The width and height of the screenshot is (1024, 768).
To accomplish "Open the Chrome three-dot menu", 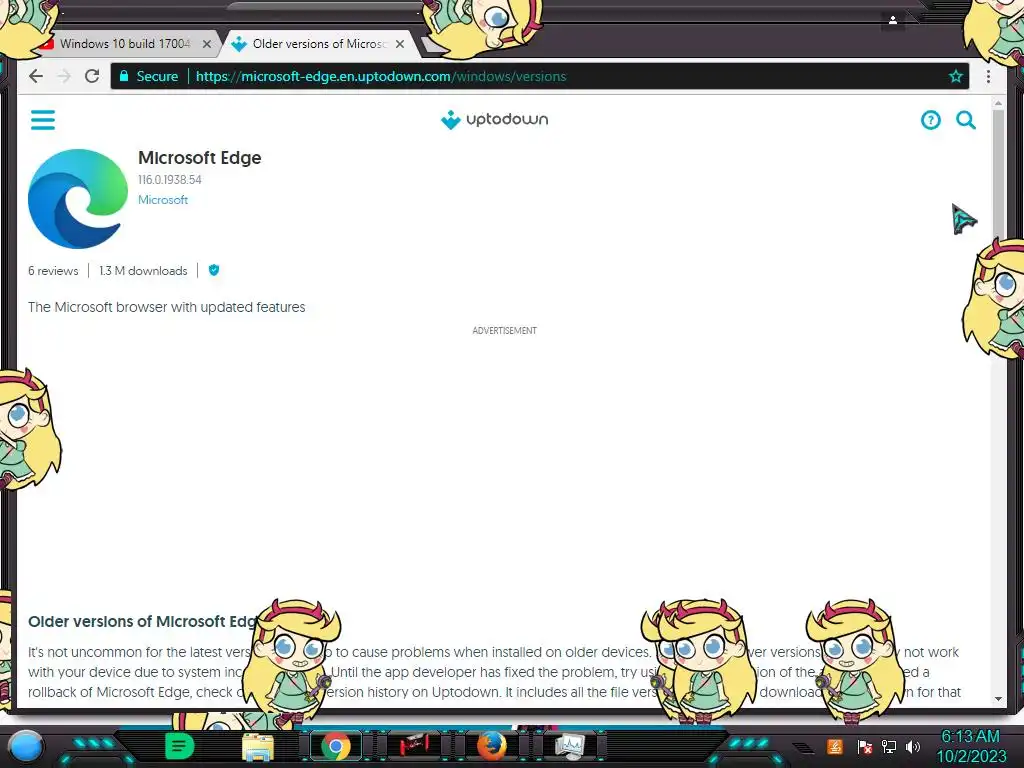I will [988, 76].
